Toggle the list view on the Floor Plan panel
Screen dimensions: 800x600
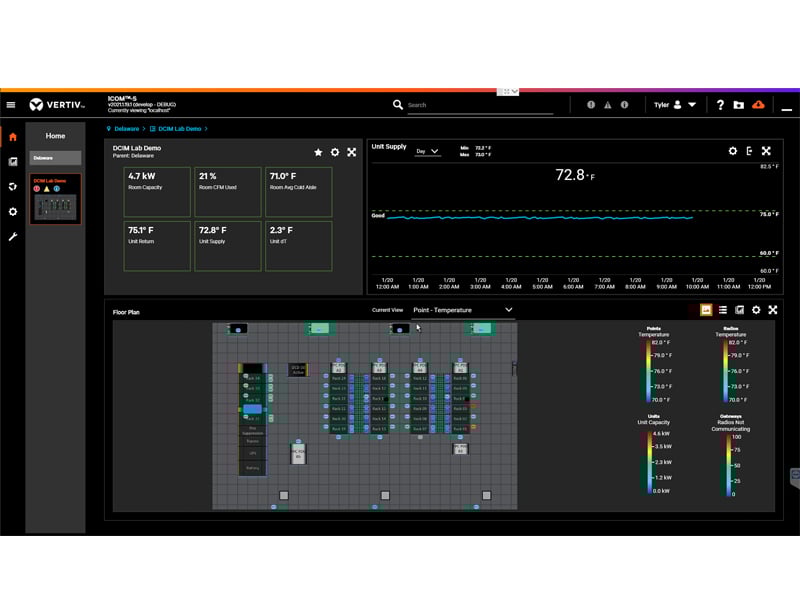723,310
